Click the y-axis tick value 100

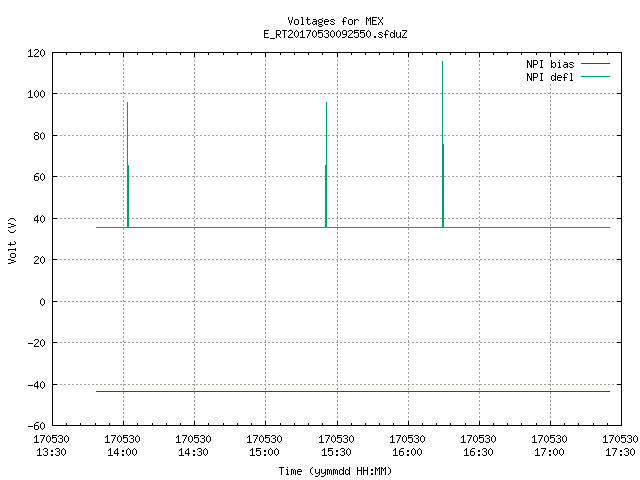36,94
